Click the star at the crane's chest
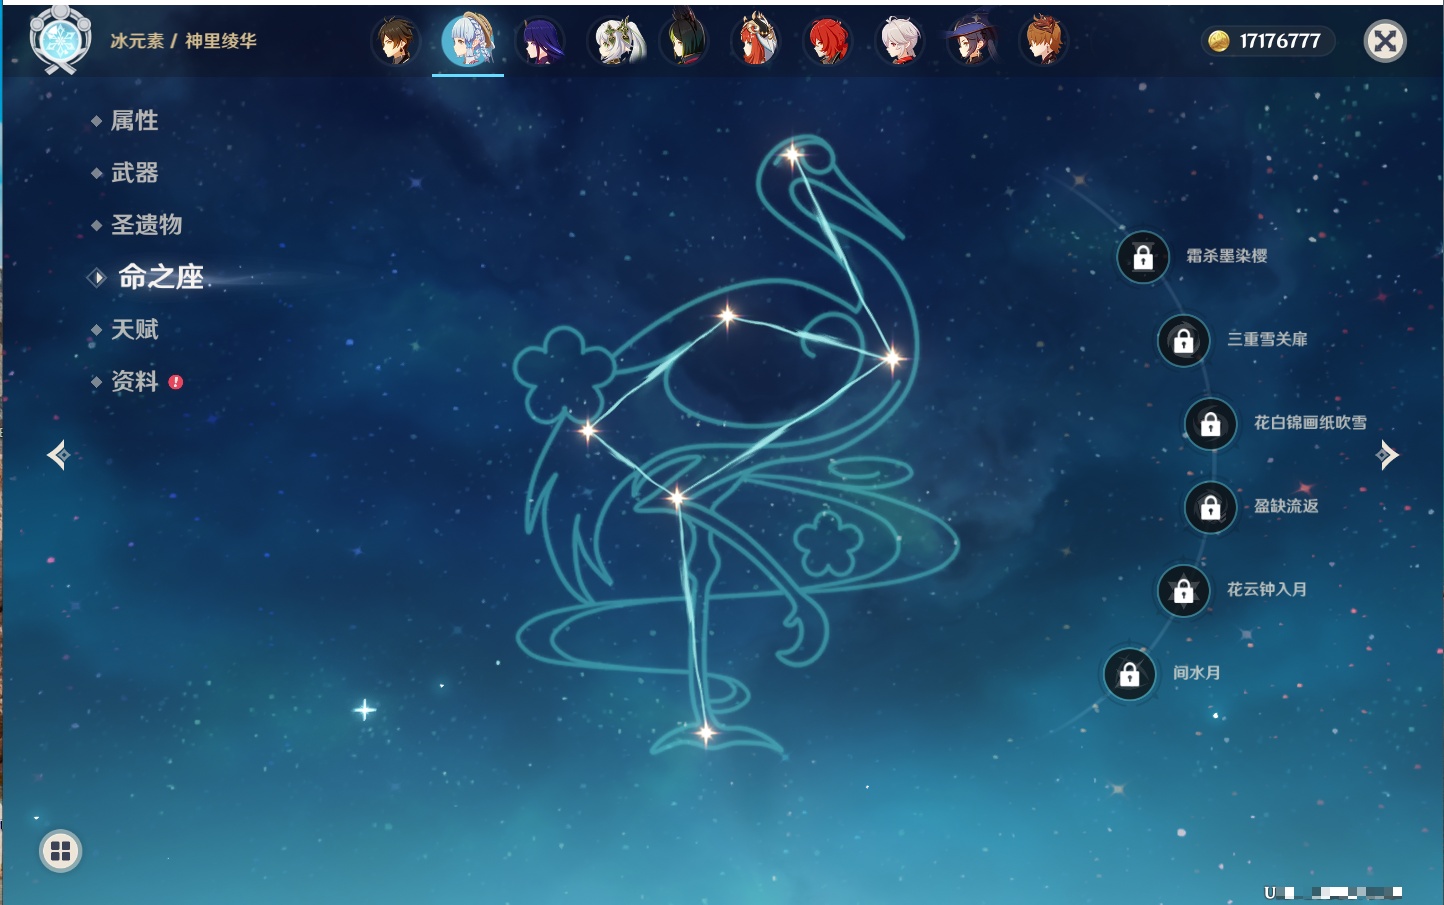Image resolution: width=1444 pixels, height=905 pixels. (x=892, y=357)
